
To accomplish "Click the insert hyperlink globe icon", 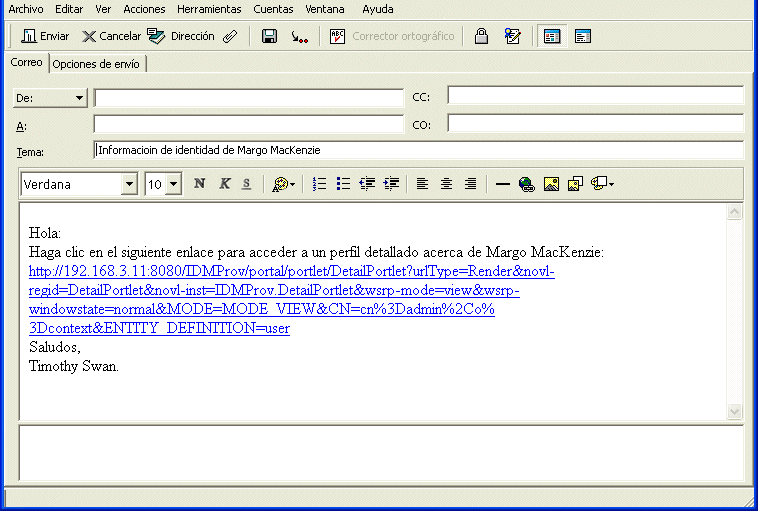I will point(526,184).
